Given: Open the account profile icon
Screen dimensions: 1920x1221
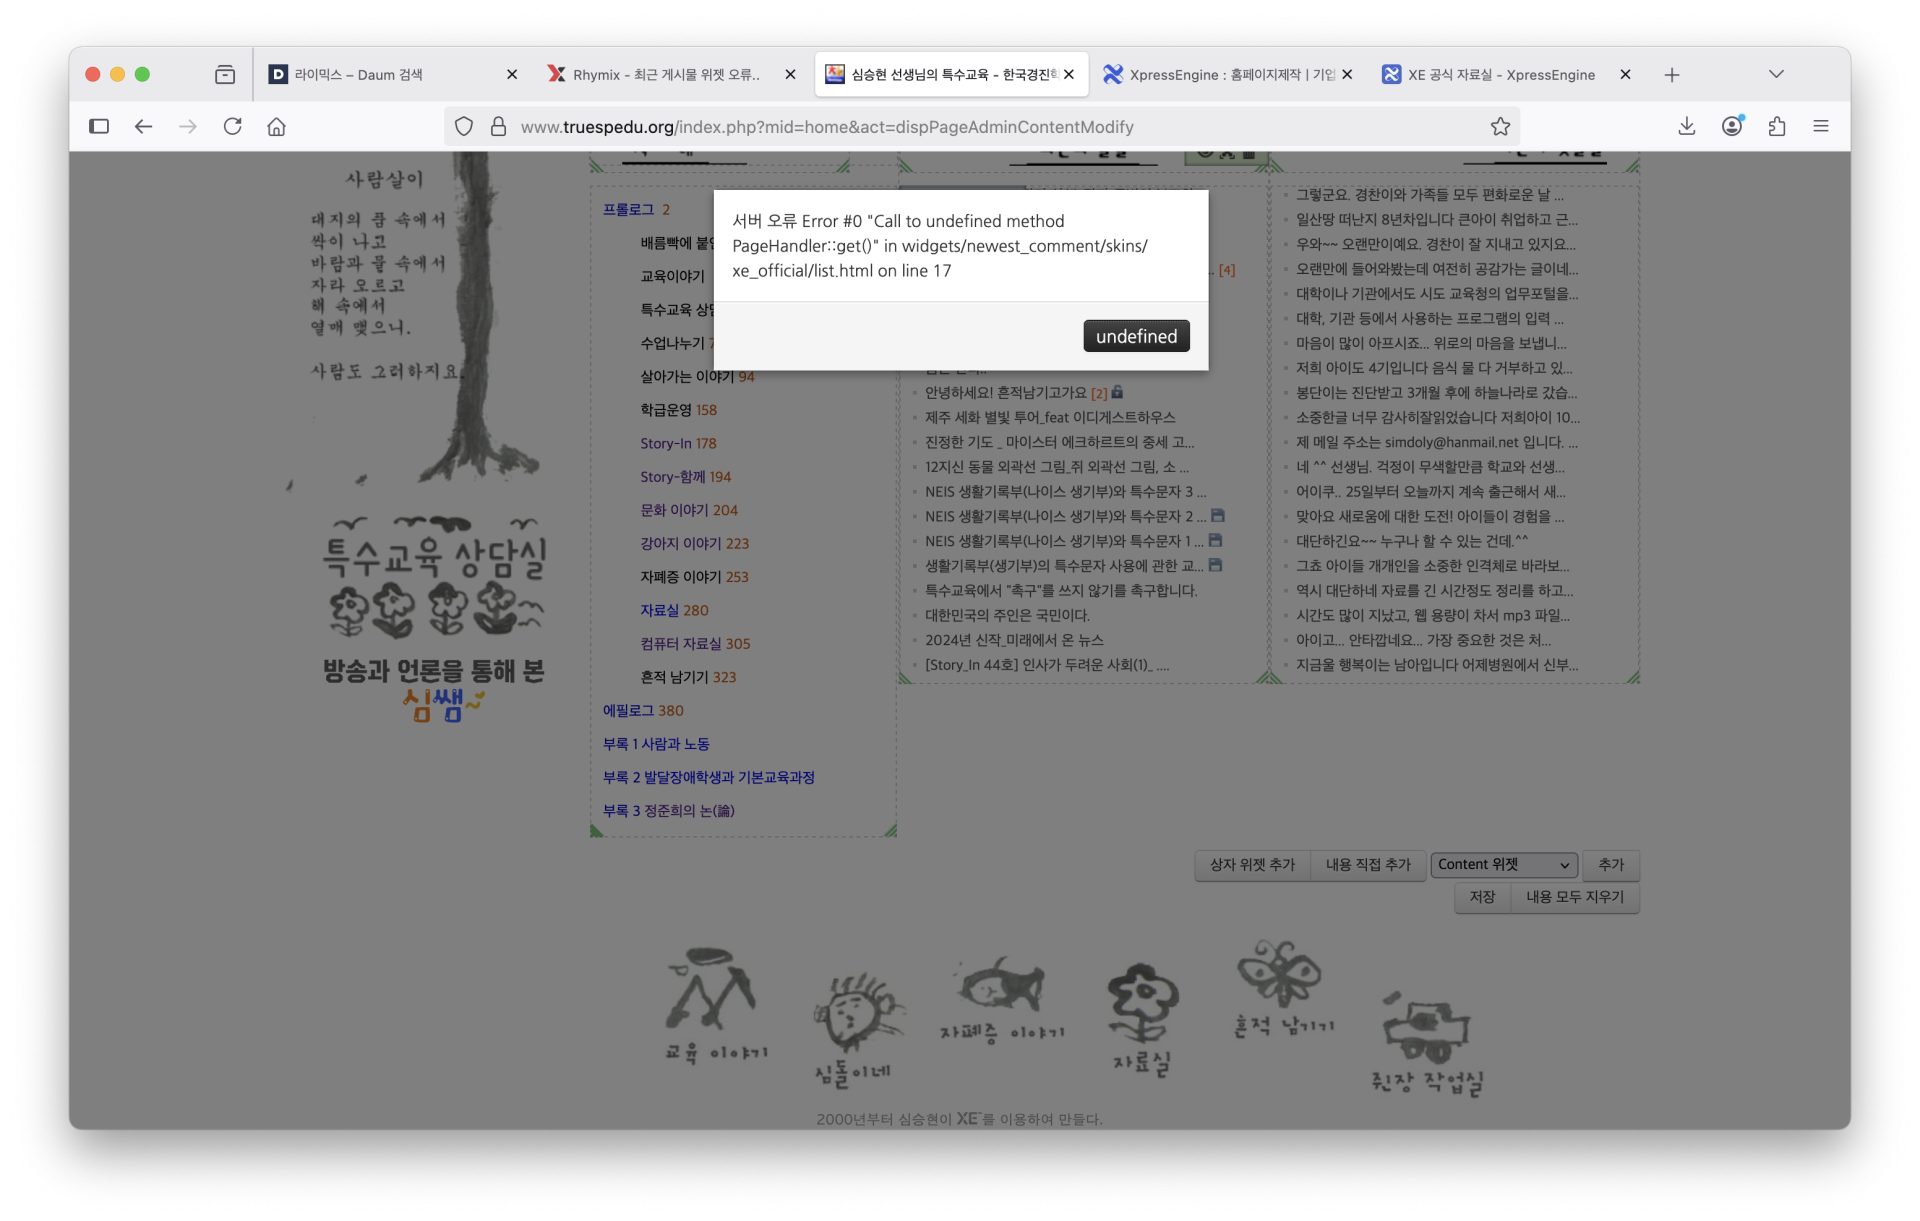Looking at the screenshot, I should click(1732, 126).
